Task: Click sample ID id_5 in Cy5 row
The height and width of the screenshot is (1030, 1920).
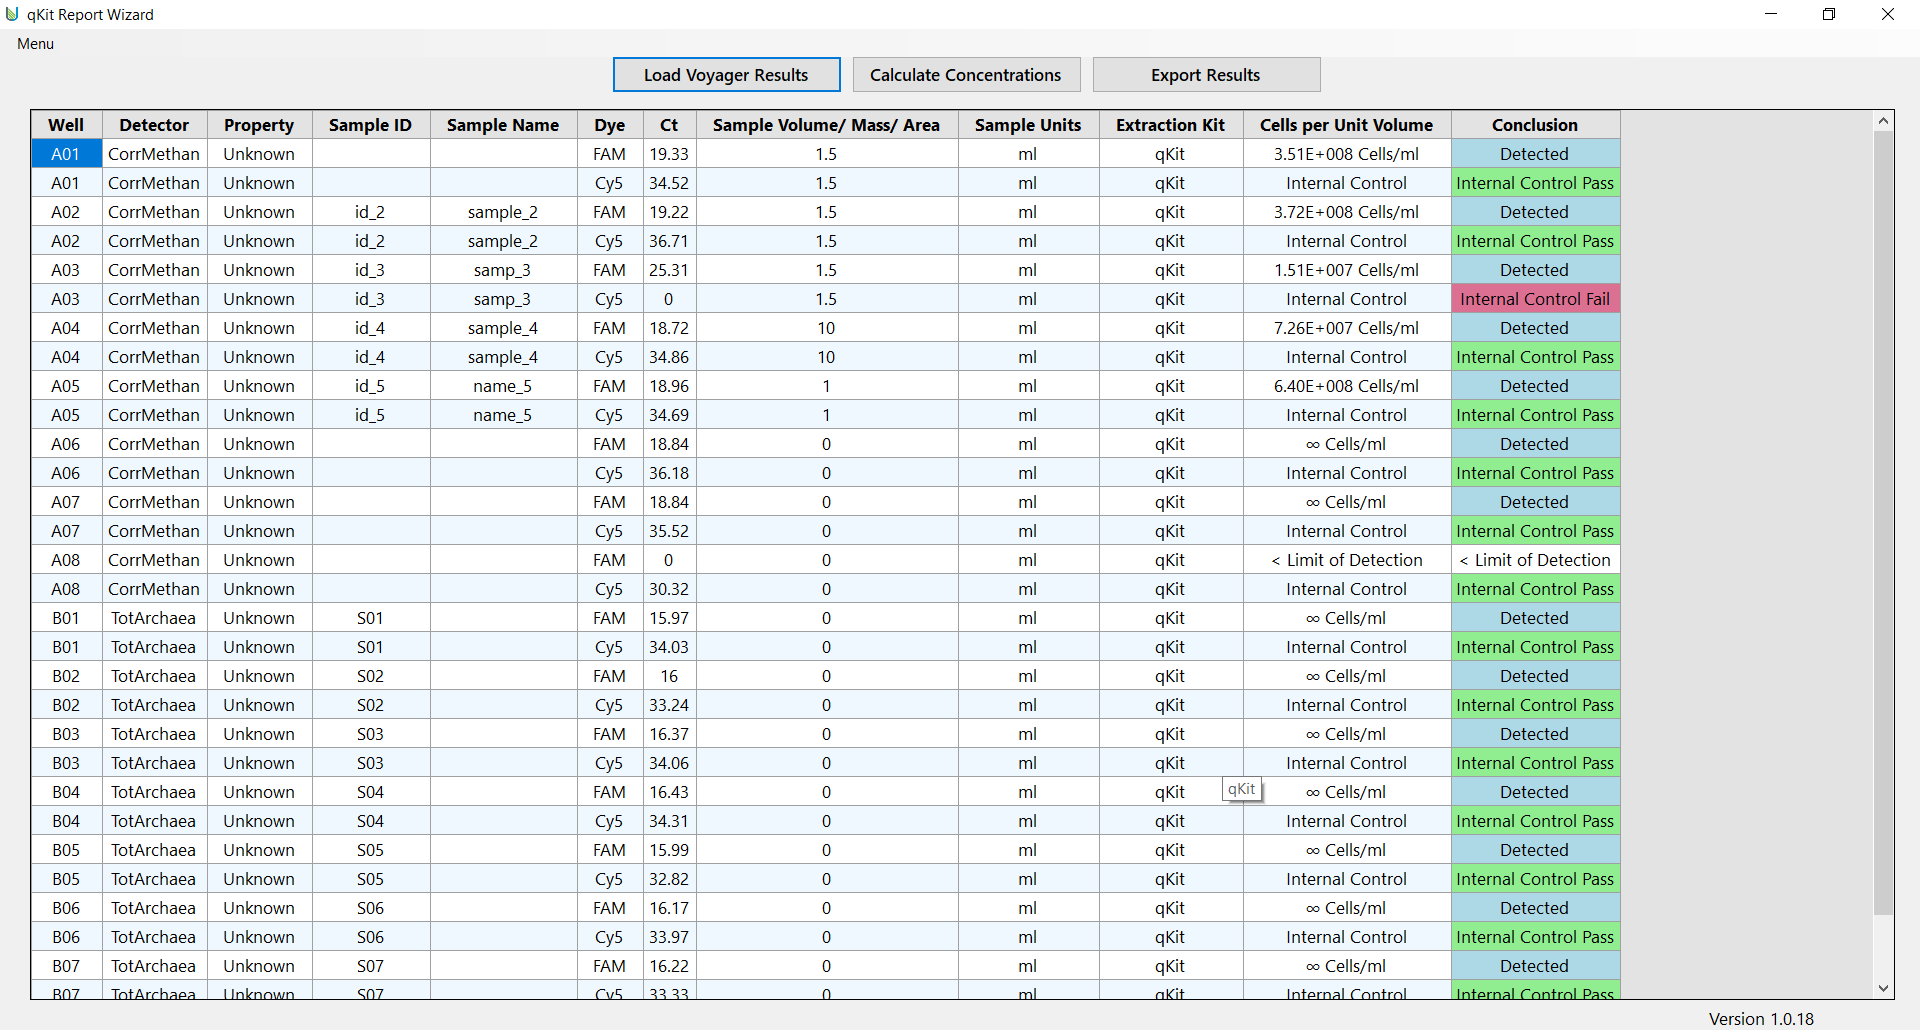Action: point(370,415)
